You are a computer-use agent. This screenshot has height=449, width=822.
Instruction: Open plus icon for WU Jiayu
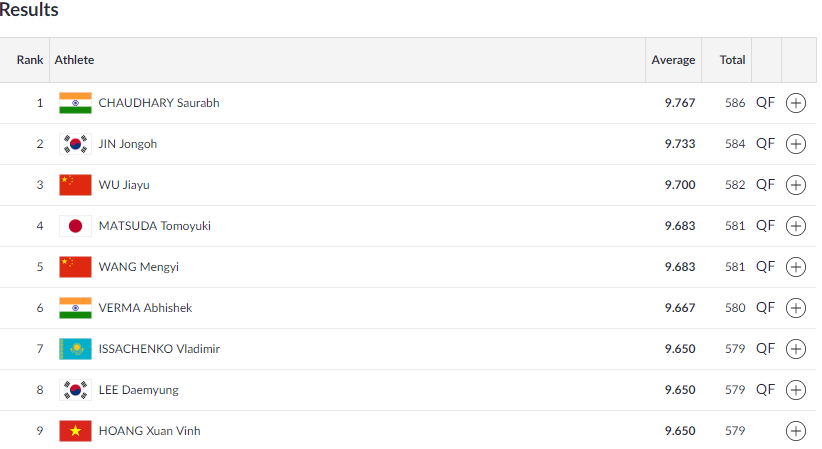795,185
